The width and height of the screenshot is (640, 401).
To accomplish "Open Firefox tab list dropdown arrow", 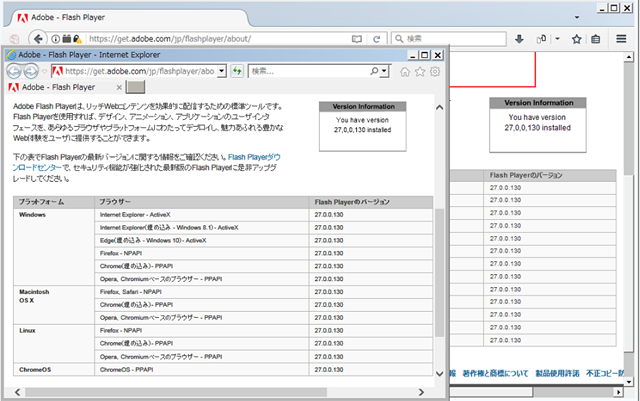I will (x=577, y=18).
